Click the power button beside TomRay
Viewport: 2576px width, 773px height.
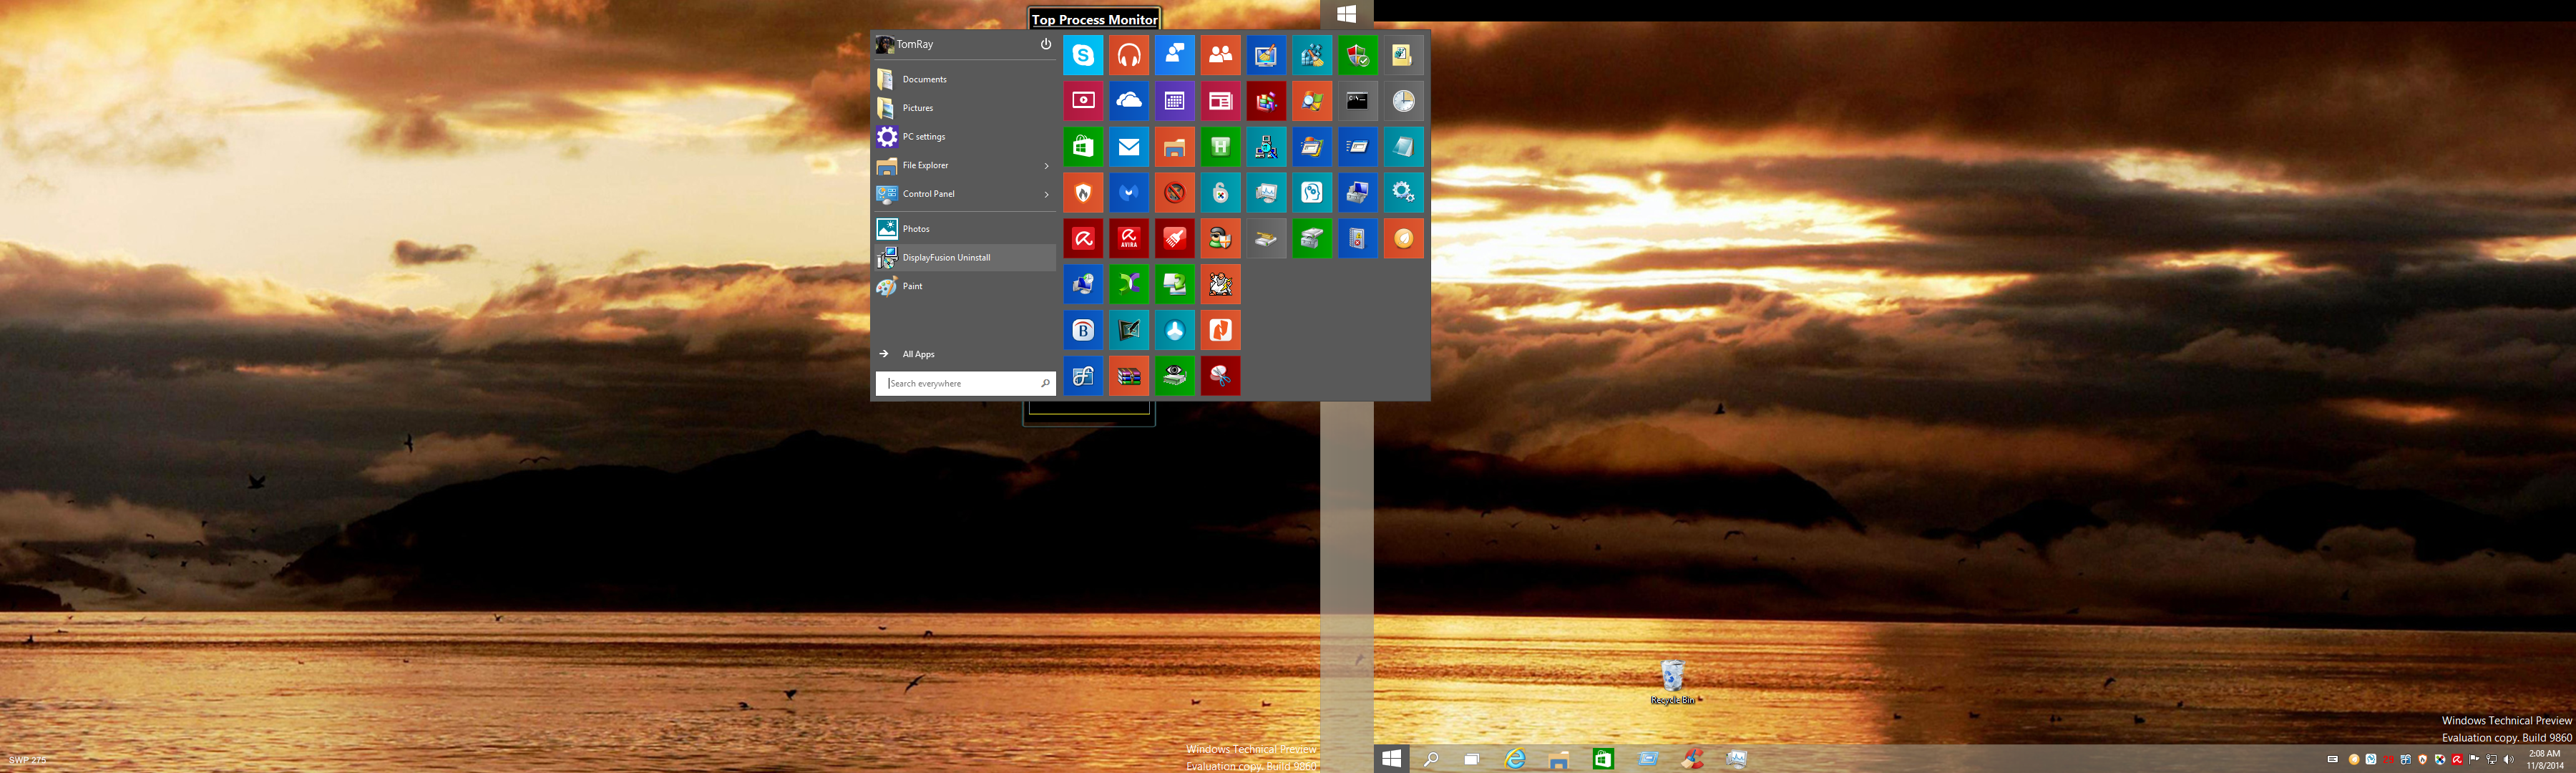coord(1045,44)
